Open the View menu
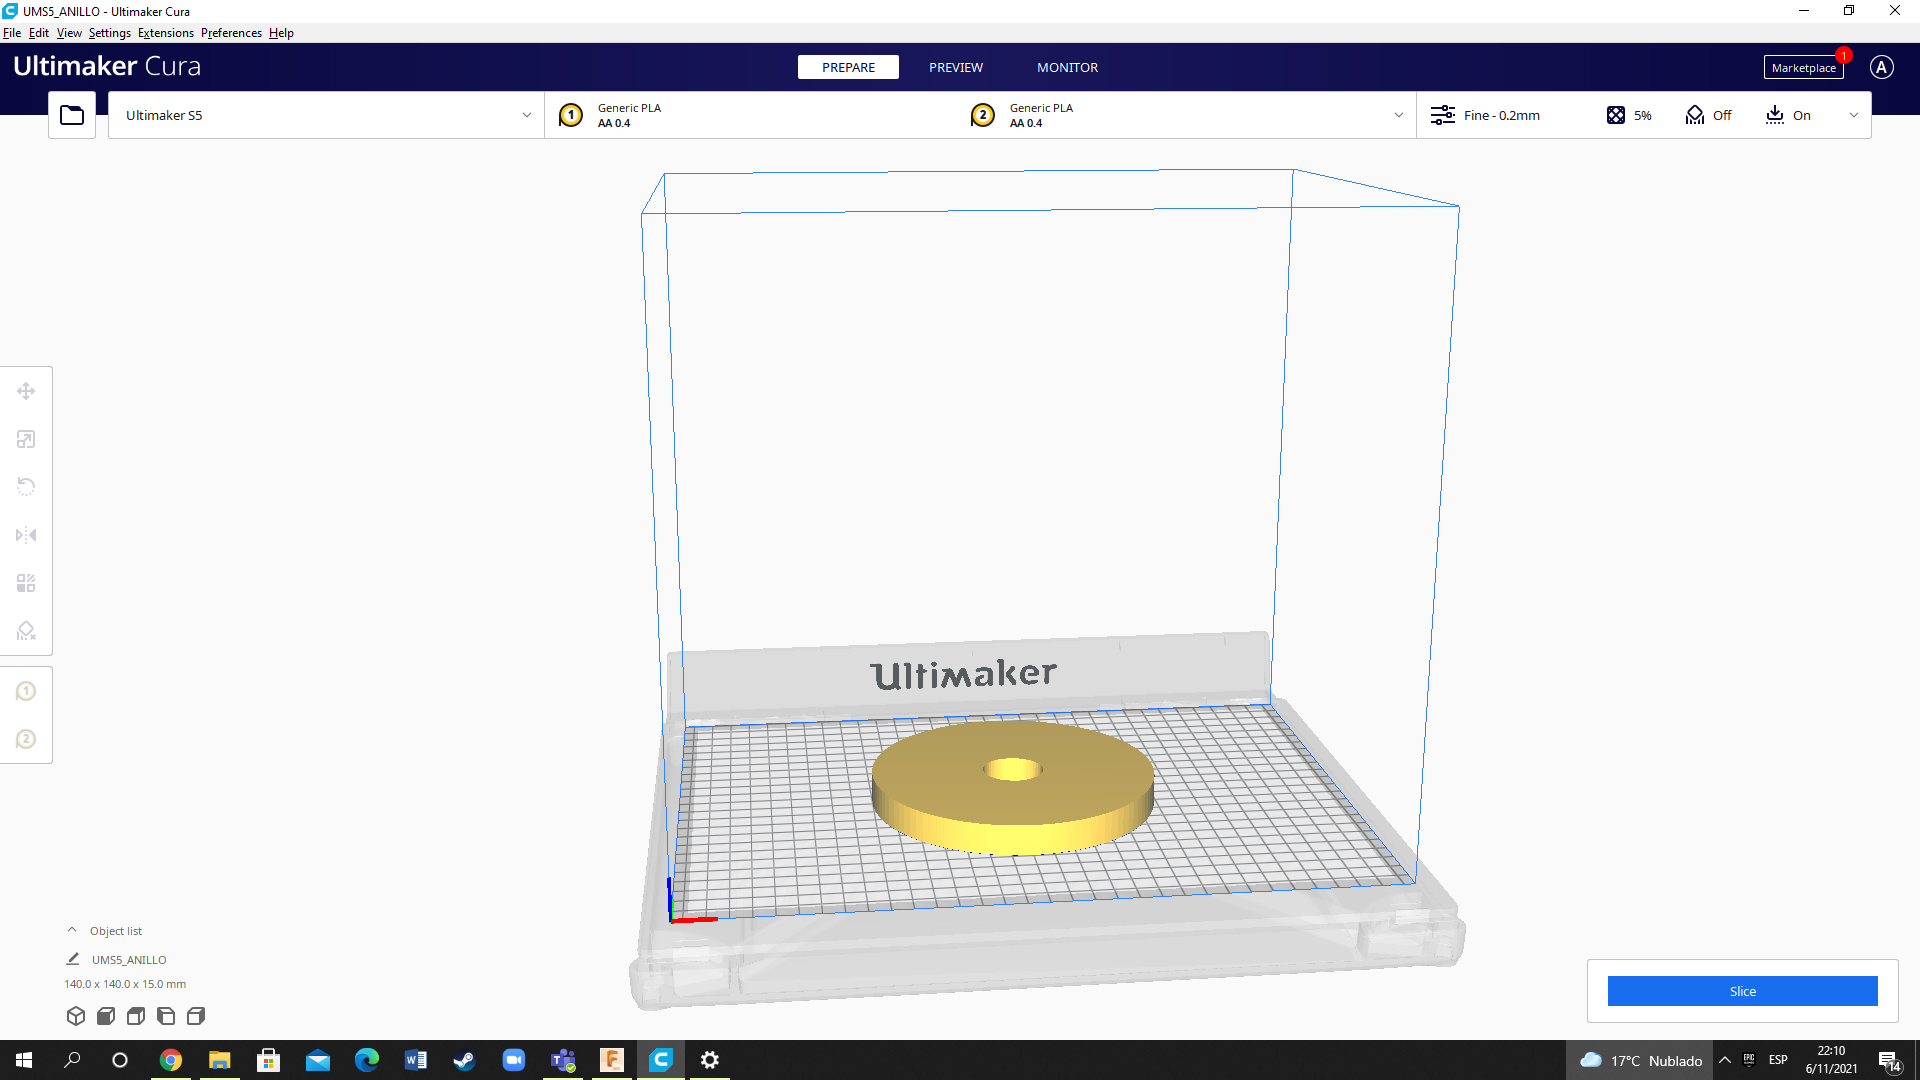Image resolution: width=1920 pixels, height=1080 pixels. coord(69,33)
